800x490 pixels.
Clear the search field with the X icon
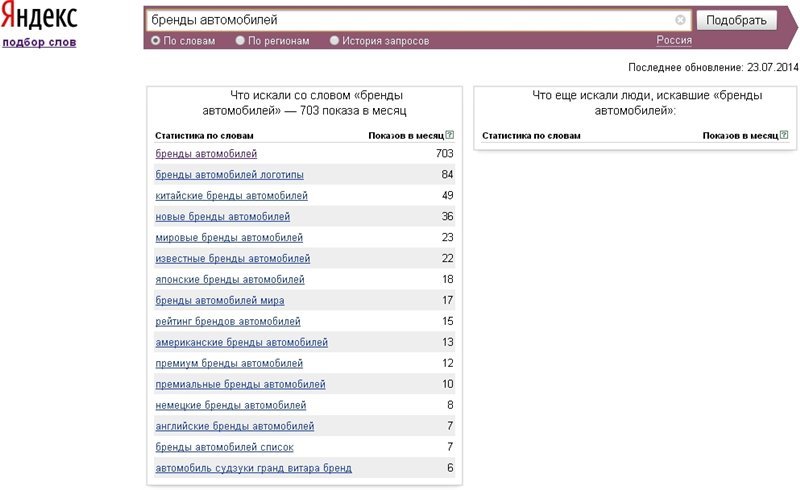[680, 20]
